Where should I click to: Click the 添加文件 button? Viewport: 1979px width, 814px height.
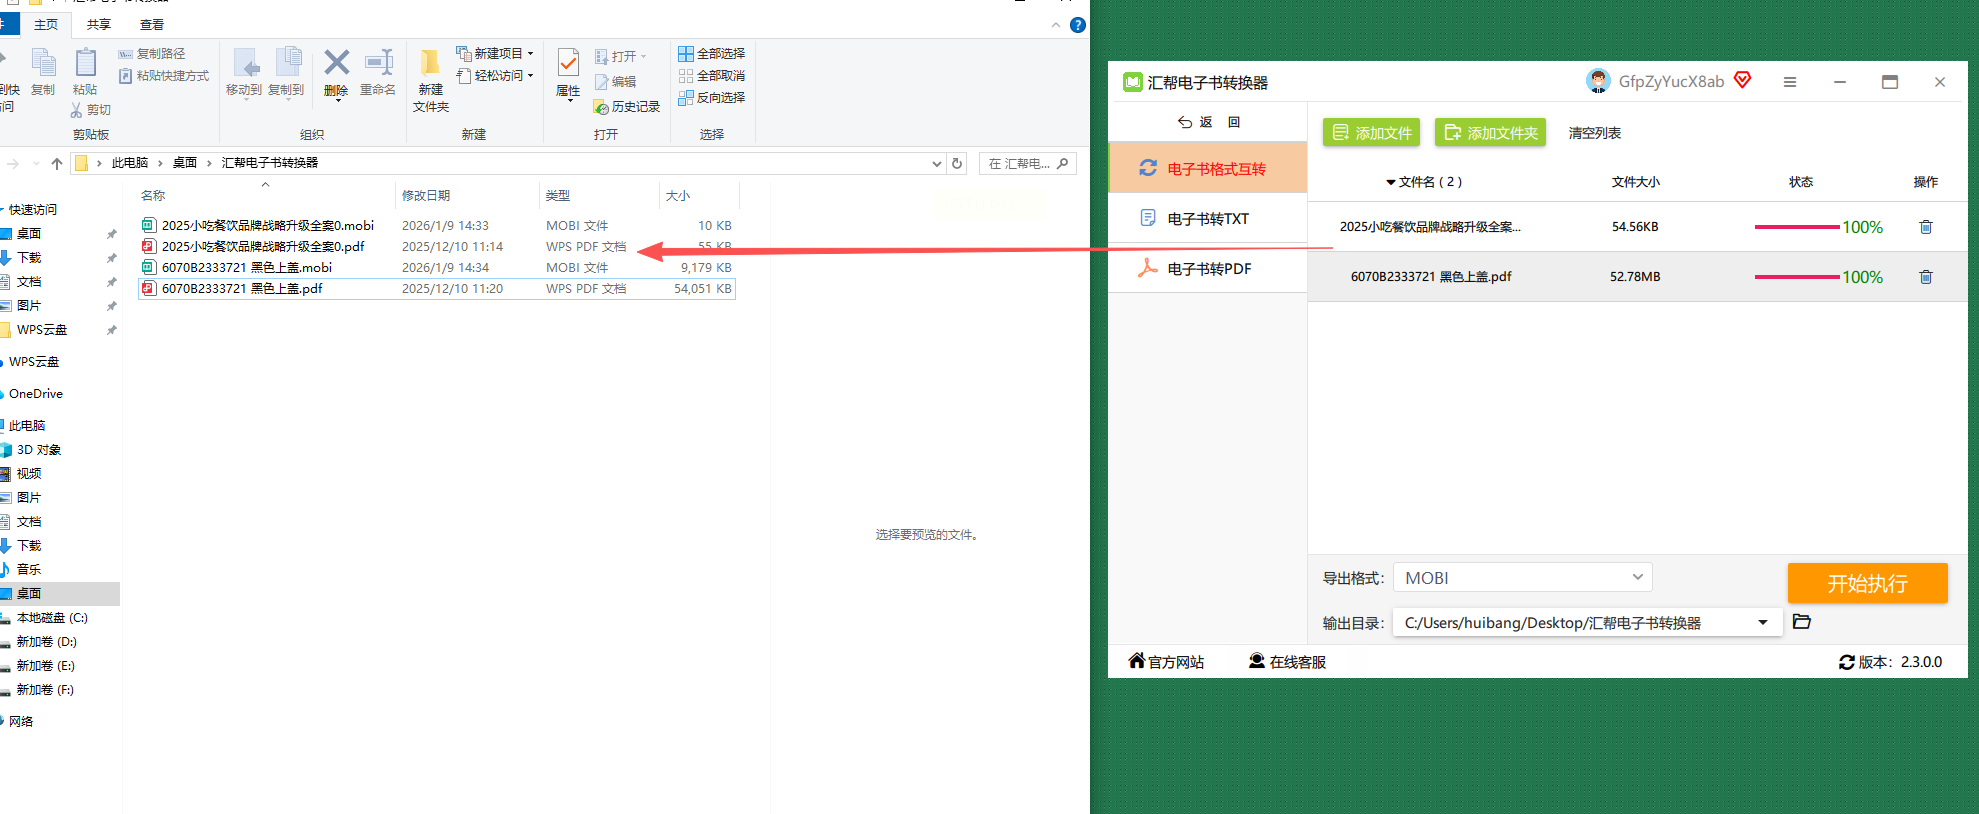(x=1372, y=133)
